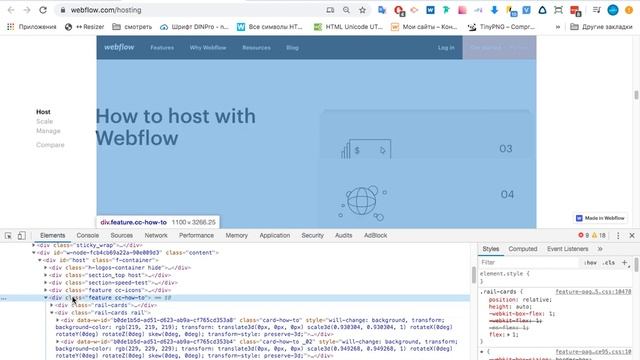
Task: Toggle the :hov element state pane
Action: pyautogui.click(x=590, y=262)
